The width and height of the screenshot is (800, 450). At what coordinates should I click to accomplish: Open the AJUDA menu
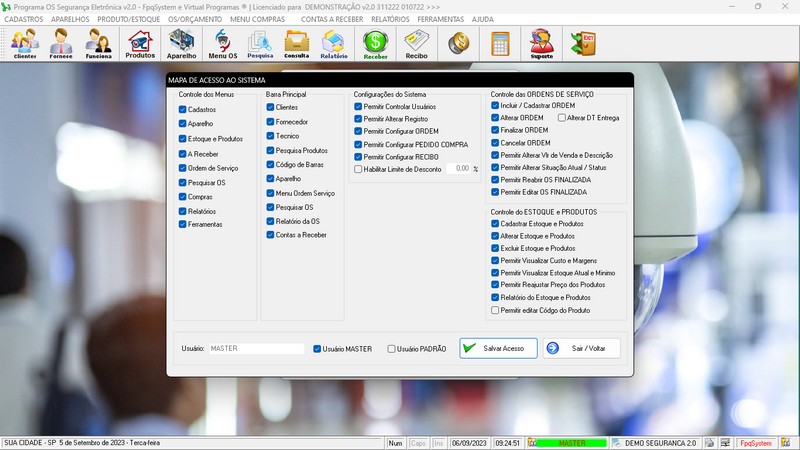pyautogui.click(x=482, y=19)
